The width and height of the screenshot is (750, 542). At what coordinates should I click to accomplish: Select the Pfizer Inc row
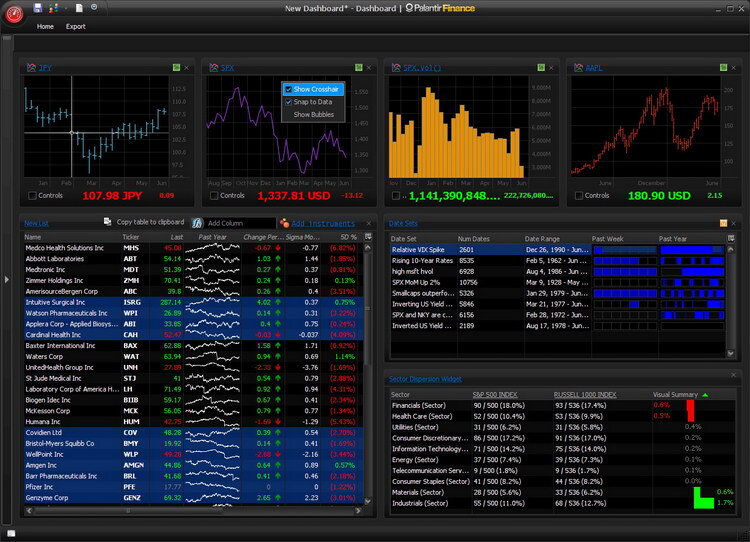point(193,487)
